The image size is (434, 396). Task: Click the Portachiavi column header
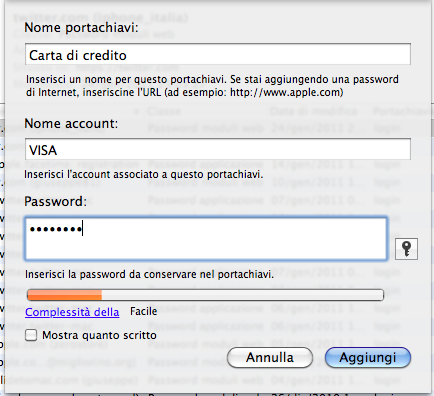(402, 111)
